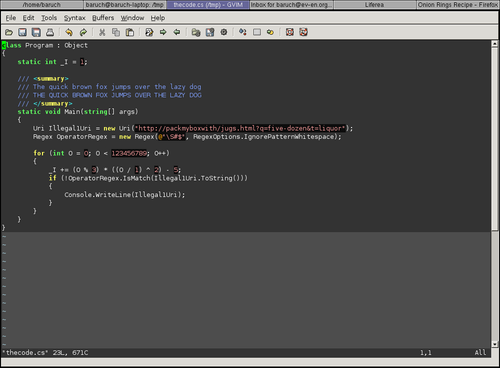Screen dimensions: 500x368
Task: Open Find and Replace from toolbar
Action: [149, 32]
